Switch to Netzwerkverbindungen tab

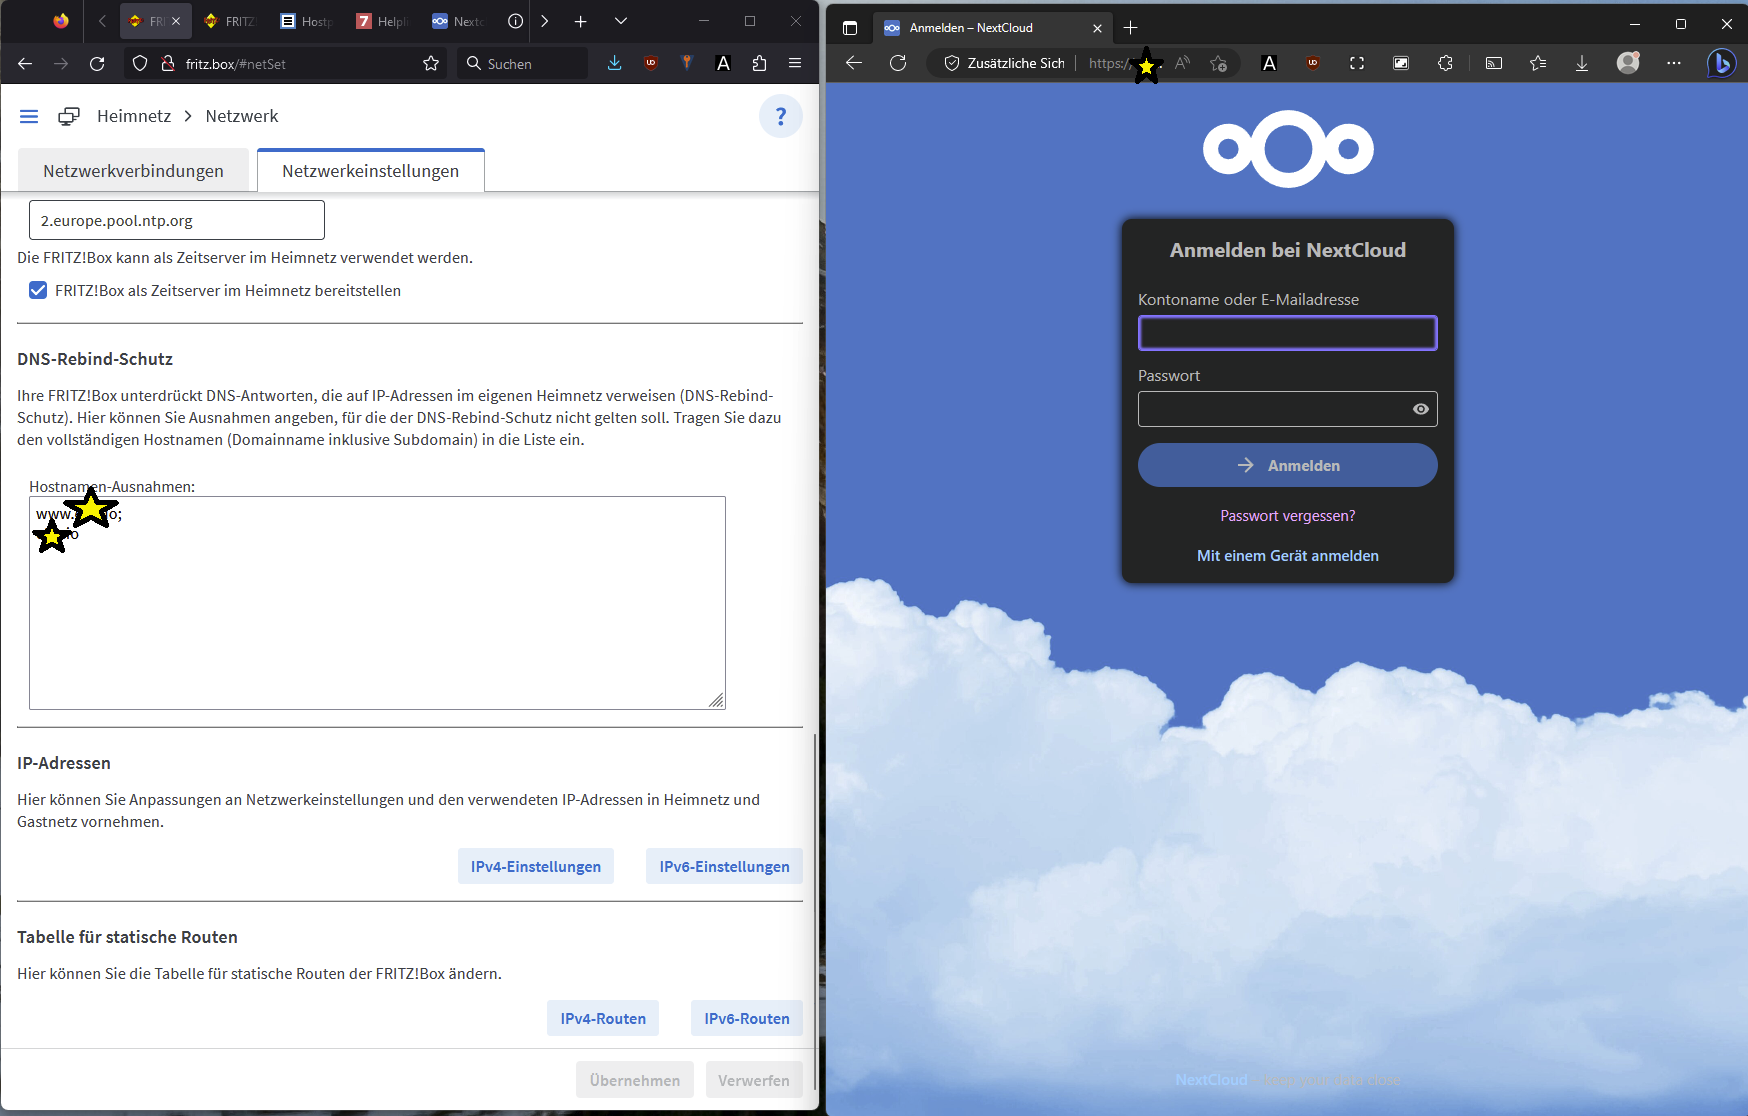[x=133, y=171]
